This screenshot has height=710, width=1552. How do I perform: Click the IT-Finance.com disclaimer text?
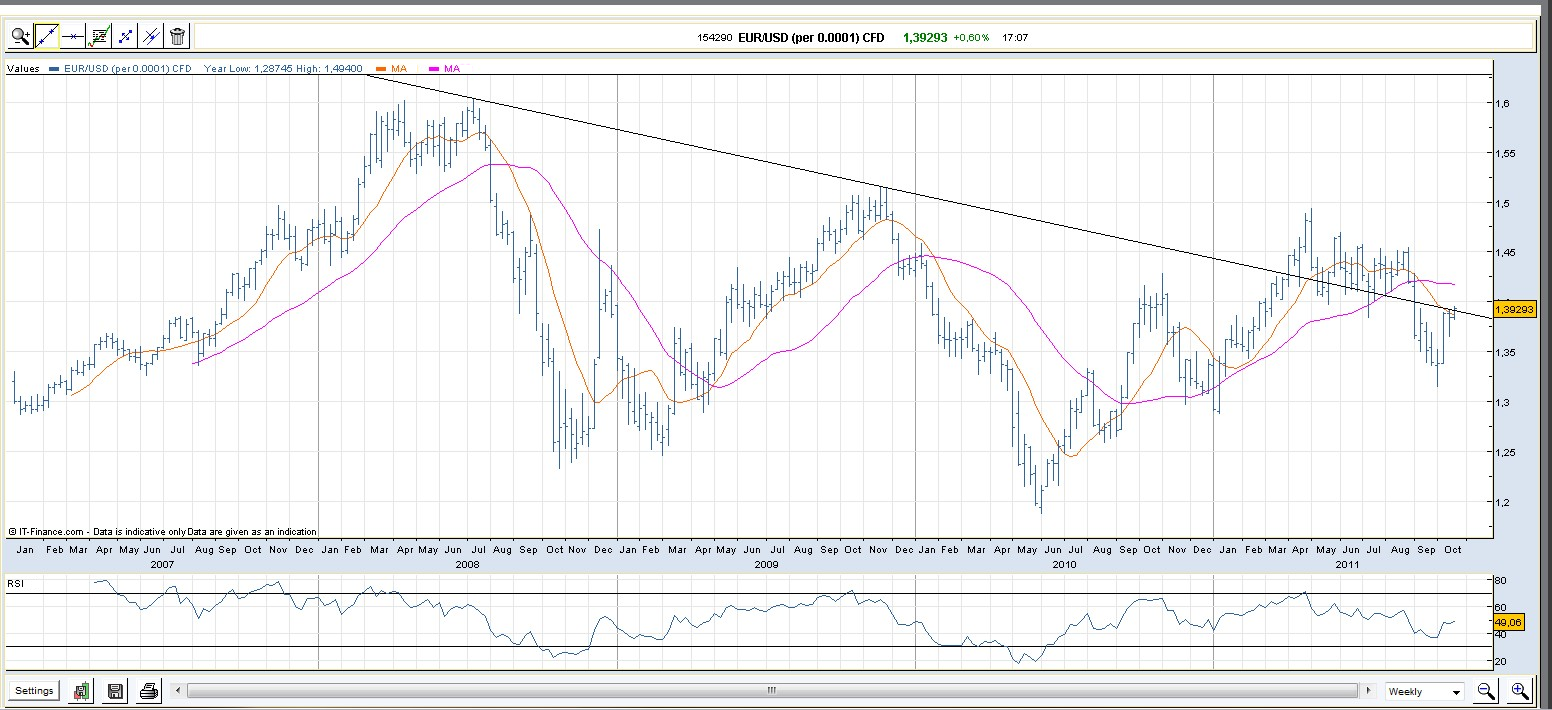(163, 532)
